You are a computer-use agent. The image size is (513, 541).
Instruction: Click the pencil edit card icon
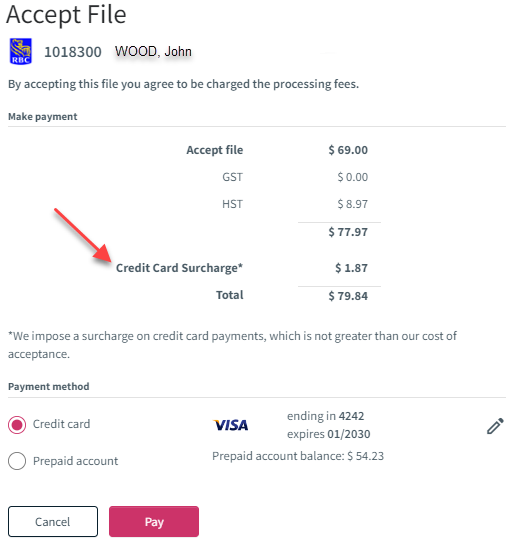(x=495, y=426)
